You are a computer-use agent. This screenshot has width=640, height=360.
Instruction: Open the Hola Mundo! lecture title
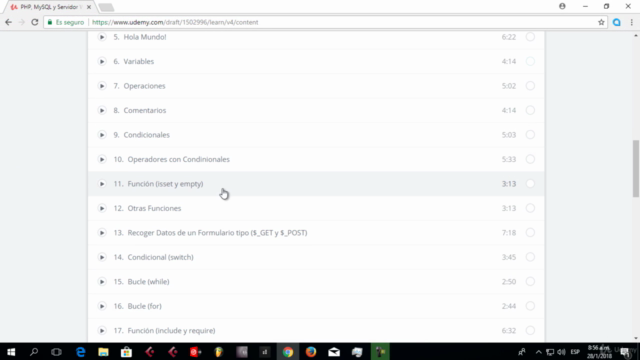pos(145,37)
